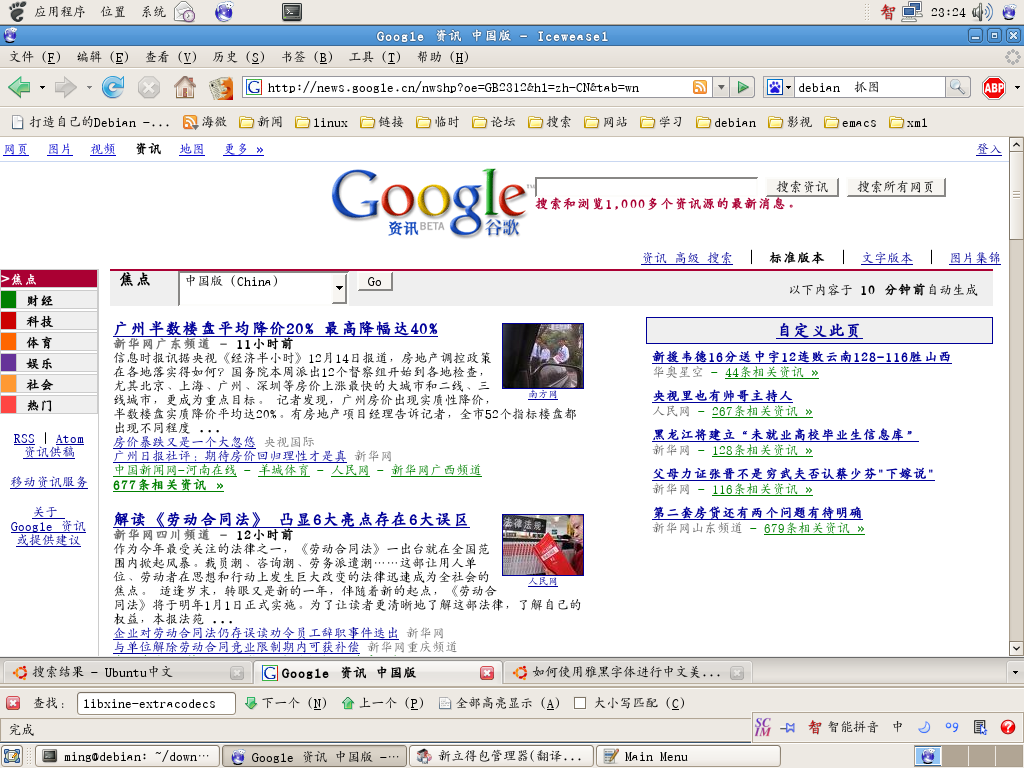Click the punctuation toggle icon in input toolbar
Viewport: 1024px width, 768px height.
(x=952, y=727)
